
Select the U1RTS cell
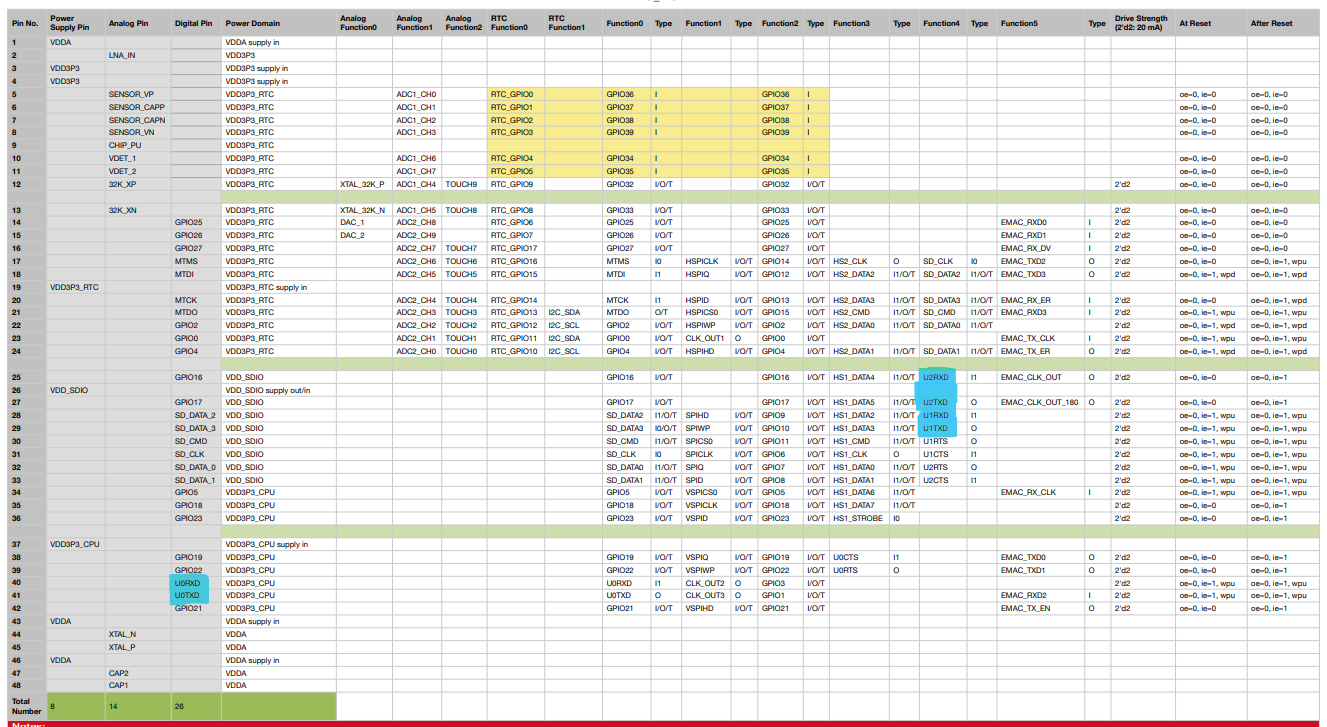click(x=944, y=441)
